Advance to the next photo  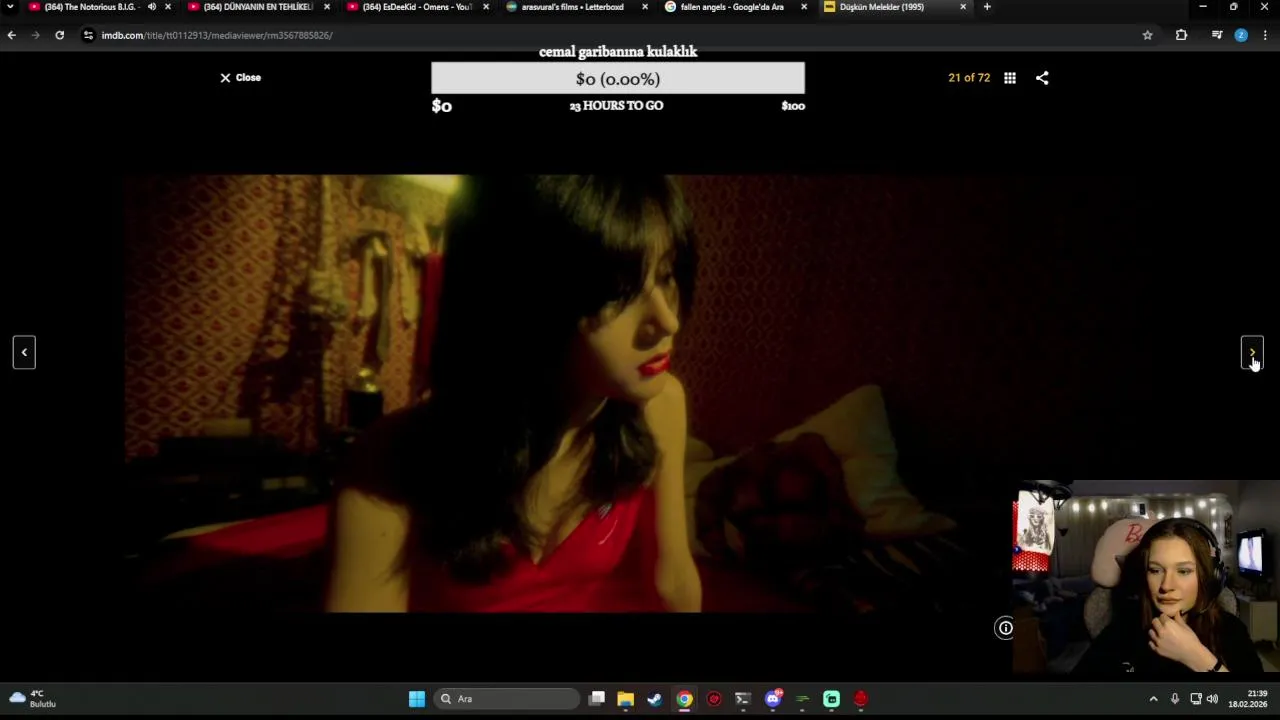click(x=1252, y=352)
